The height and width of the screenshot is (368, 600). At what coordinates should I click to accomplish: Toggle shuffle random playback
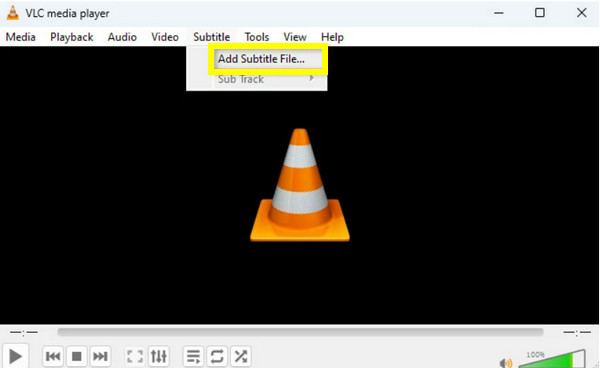coord(241,357)
